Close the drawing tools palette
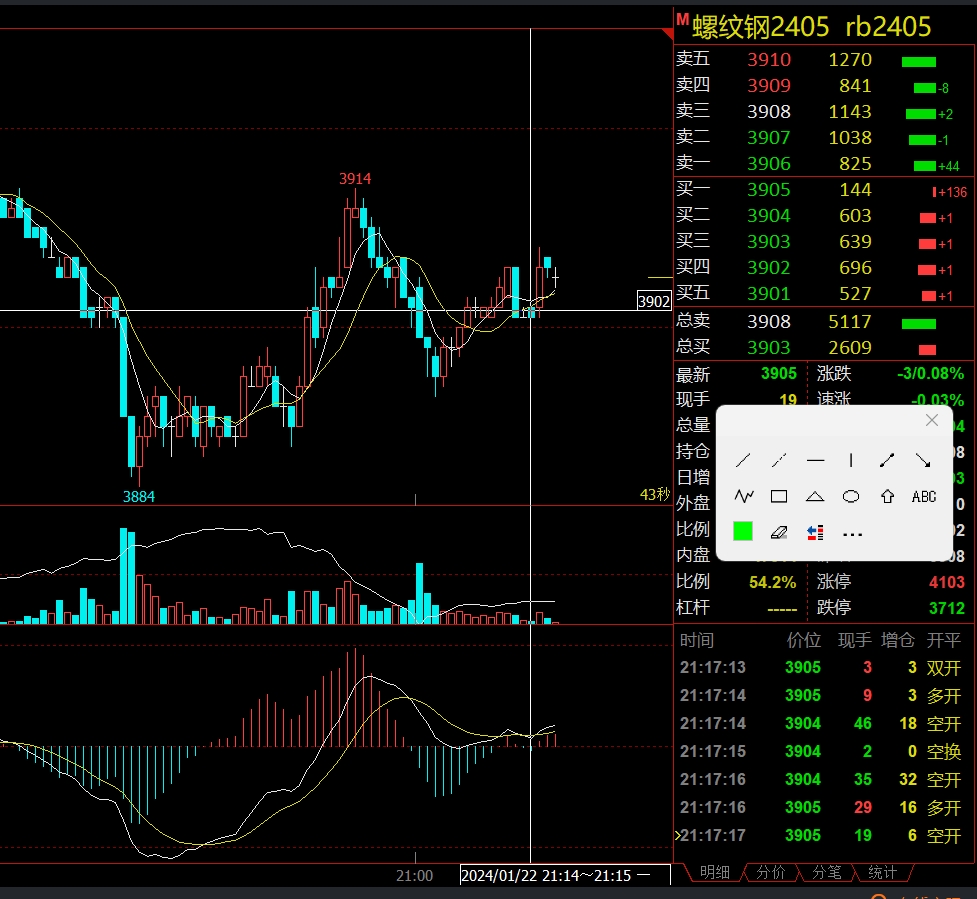The height and width of the screenshot is (899, 977). pyautogui.click(x=932, y=421)
